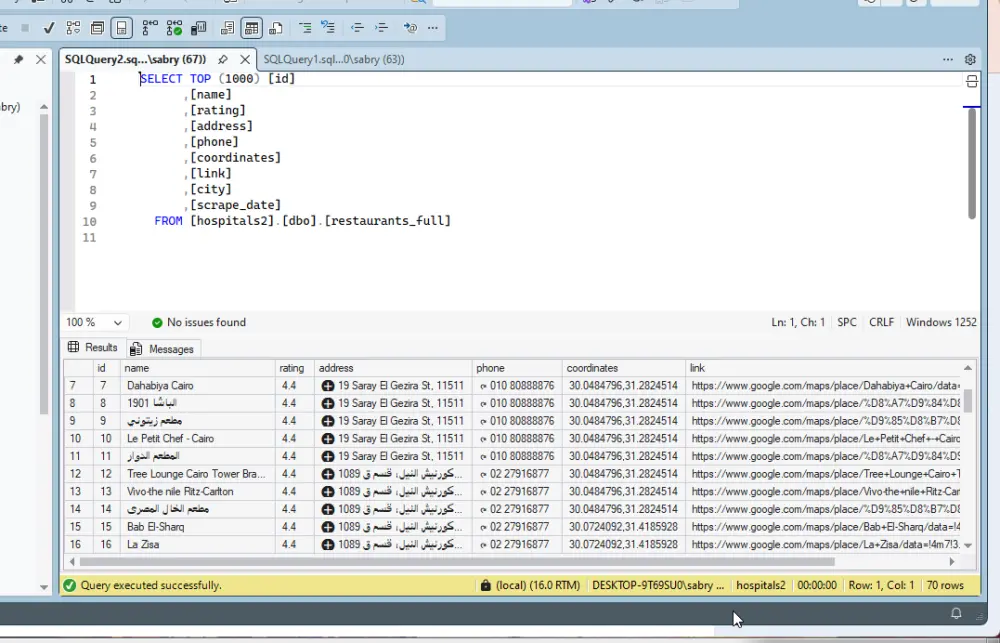This screenshot has height=643, width=1000.
Task: Click the left panel scroll up arrow
Action: point(43,107)
